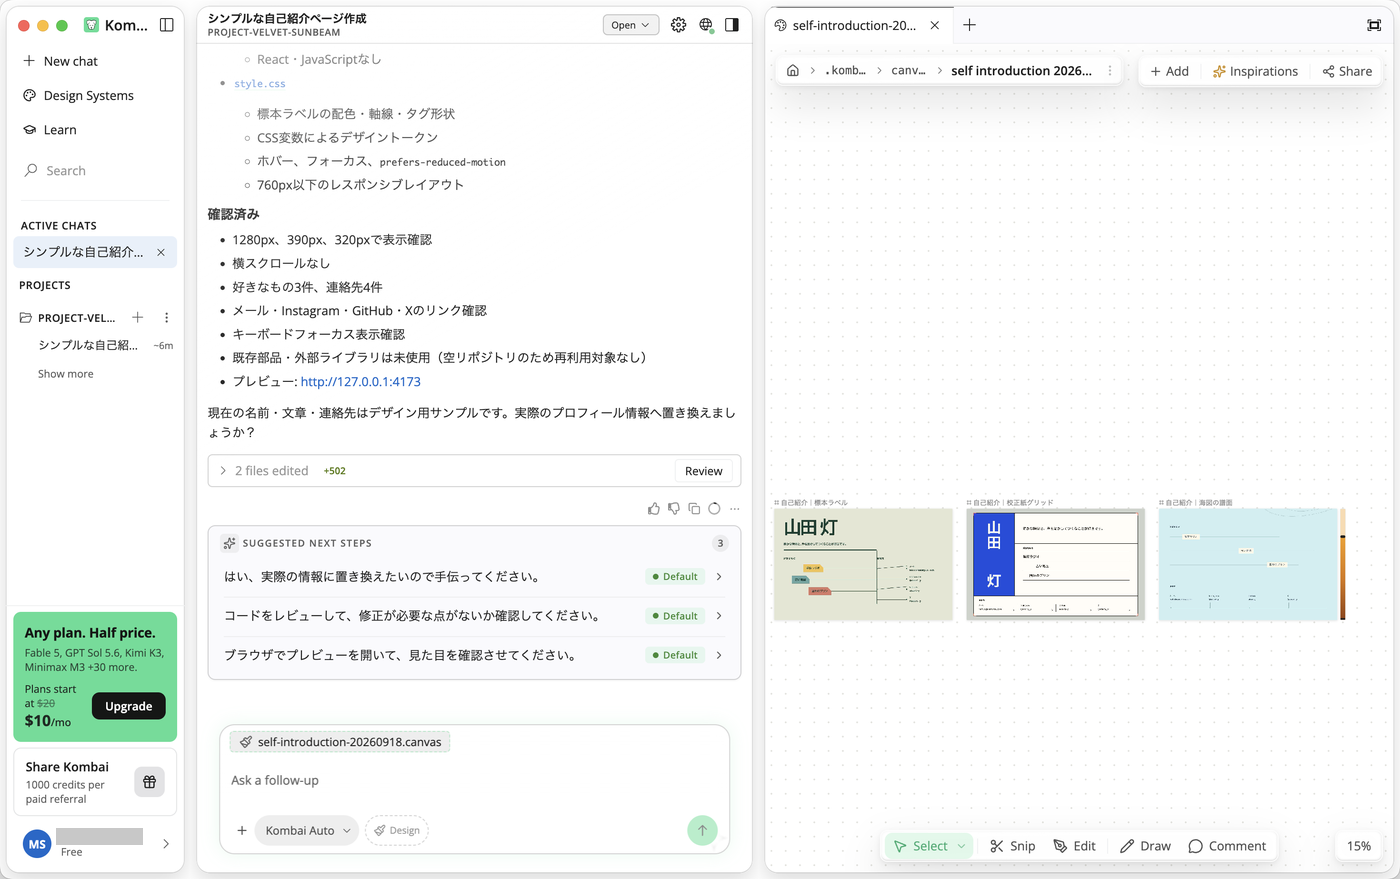This screenshot has height=879, width=1400.
Task: Open the 校正紙グリッド canvas thumbnail
Action: pos(1055,564)
